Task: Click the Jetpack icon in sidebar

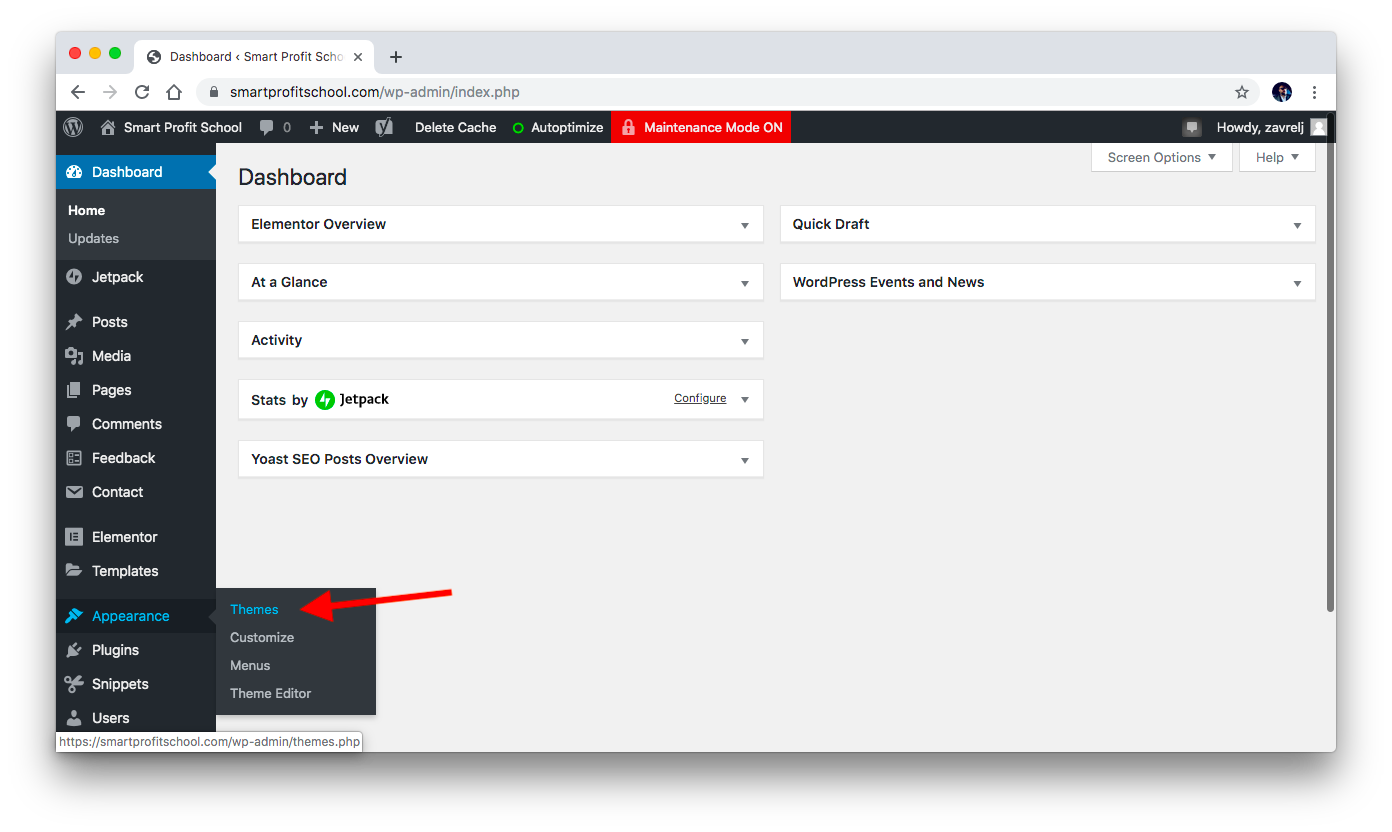Action: 74,277
